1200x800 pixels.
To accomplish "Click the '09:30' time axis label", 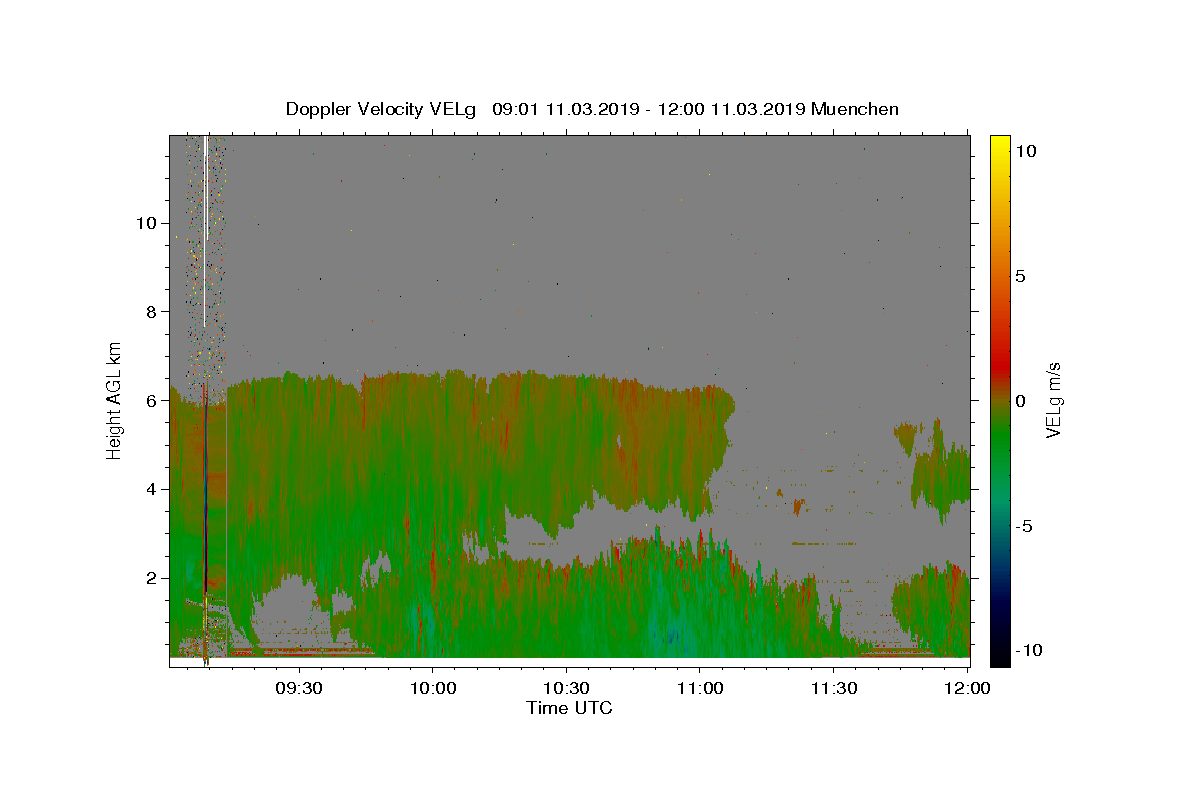I will [x=299, y=688].
